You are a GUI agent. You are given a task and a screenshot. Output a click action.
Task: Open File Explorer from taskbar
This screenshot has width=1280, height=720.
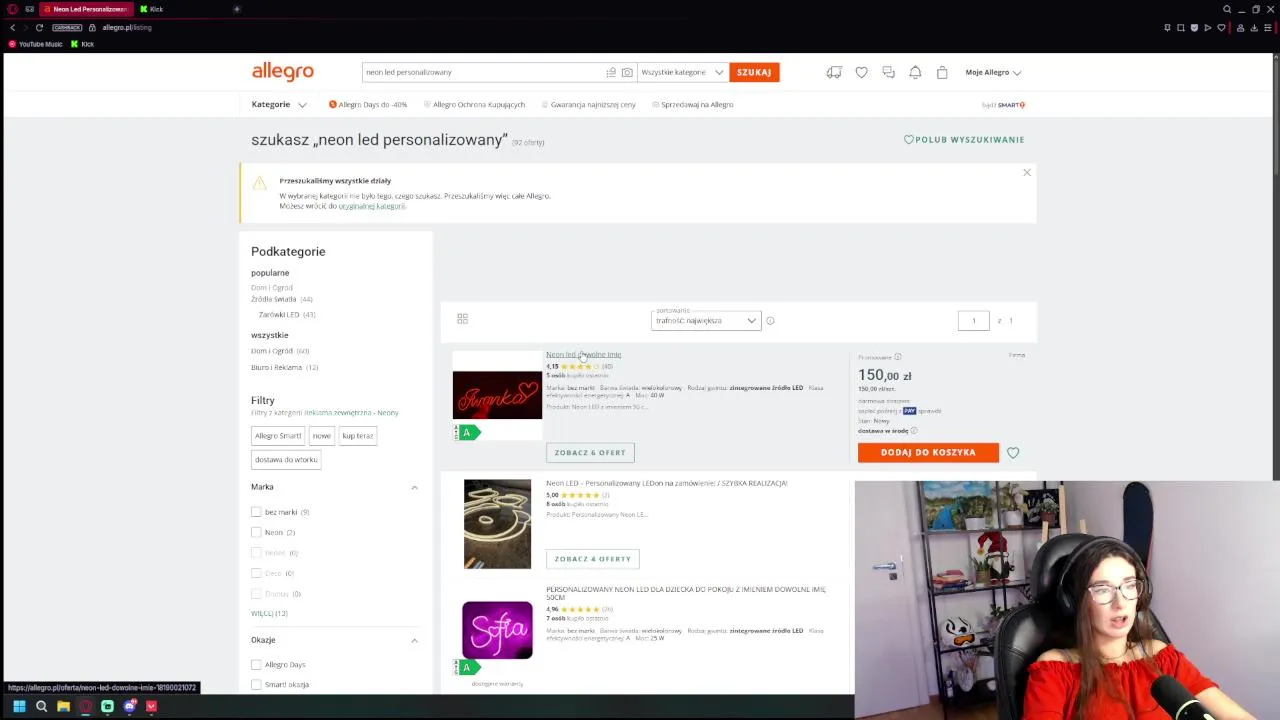coord(63,707)
